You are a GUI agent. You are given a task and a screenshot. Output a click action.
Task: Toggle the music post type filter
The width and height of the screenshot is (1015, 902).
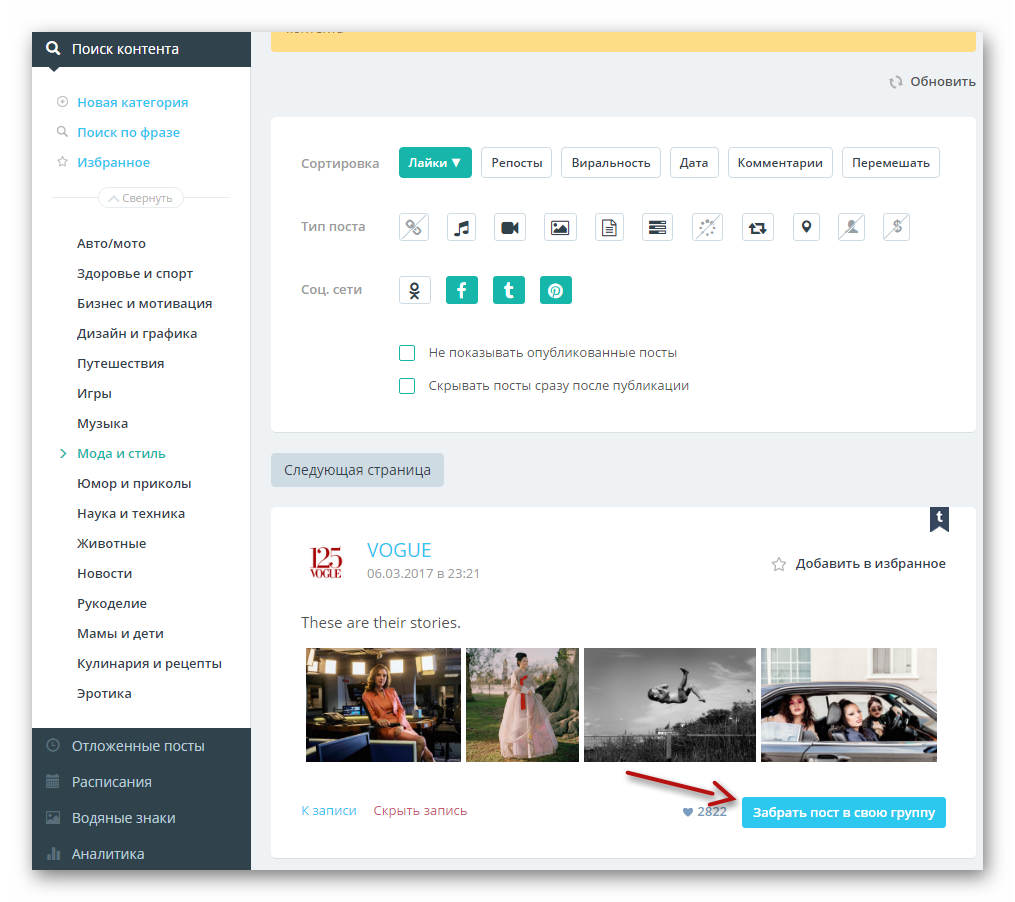point(461,227)
